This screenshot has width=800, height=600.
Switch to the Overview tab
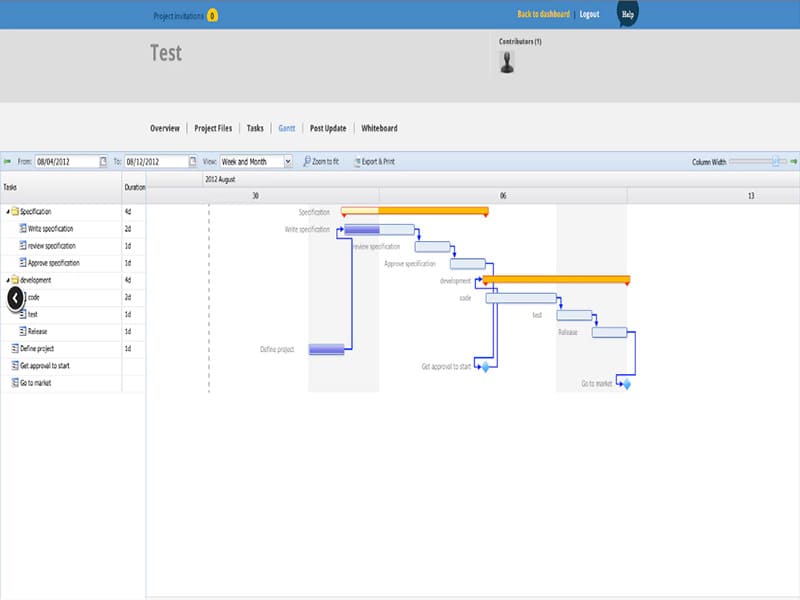[165, 128]
